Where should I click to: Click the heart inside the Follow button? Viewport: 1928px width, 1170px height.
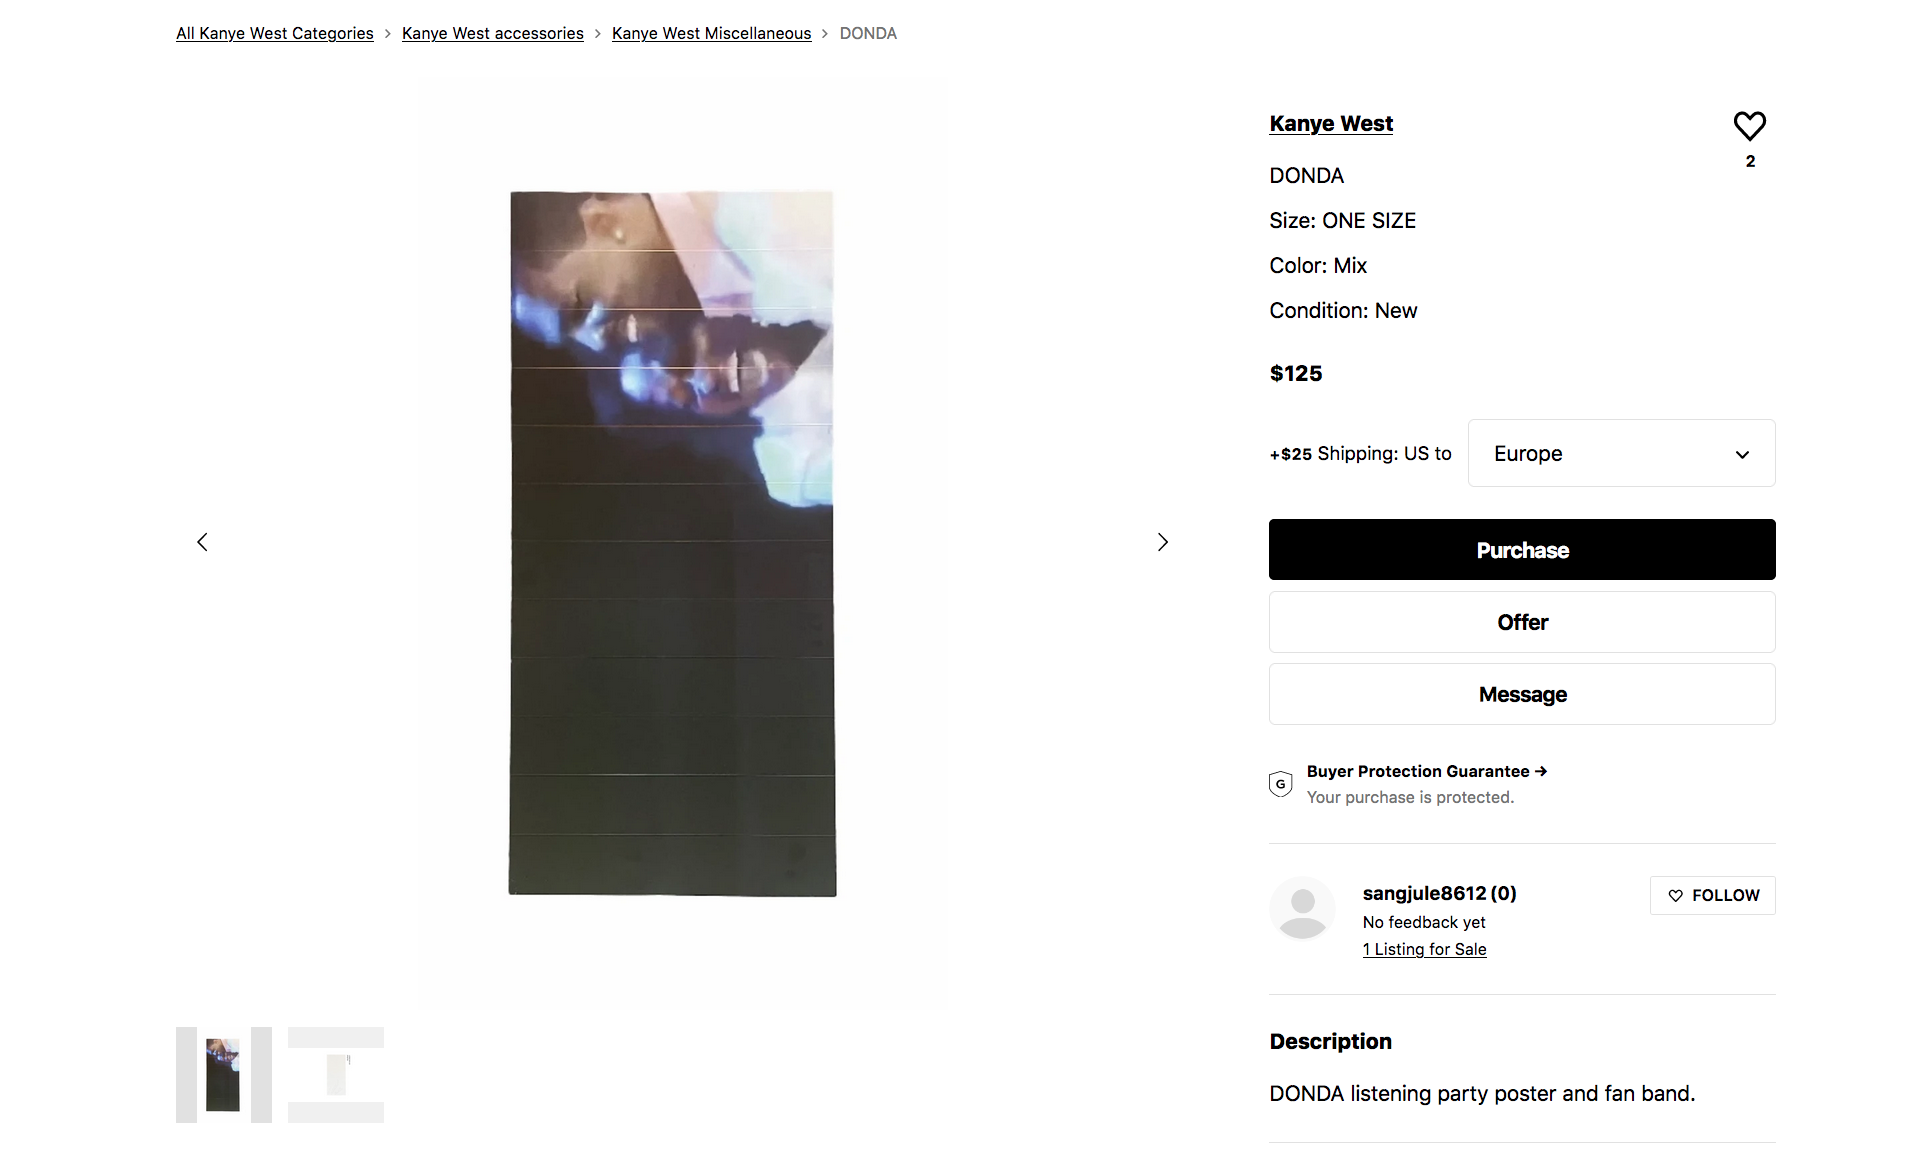(x=1675, y=896)
